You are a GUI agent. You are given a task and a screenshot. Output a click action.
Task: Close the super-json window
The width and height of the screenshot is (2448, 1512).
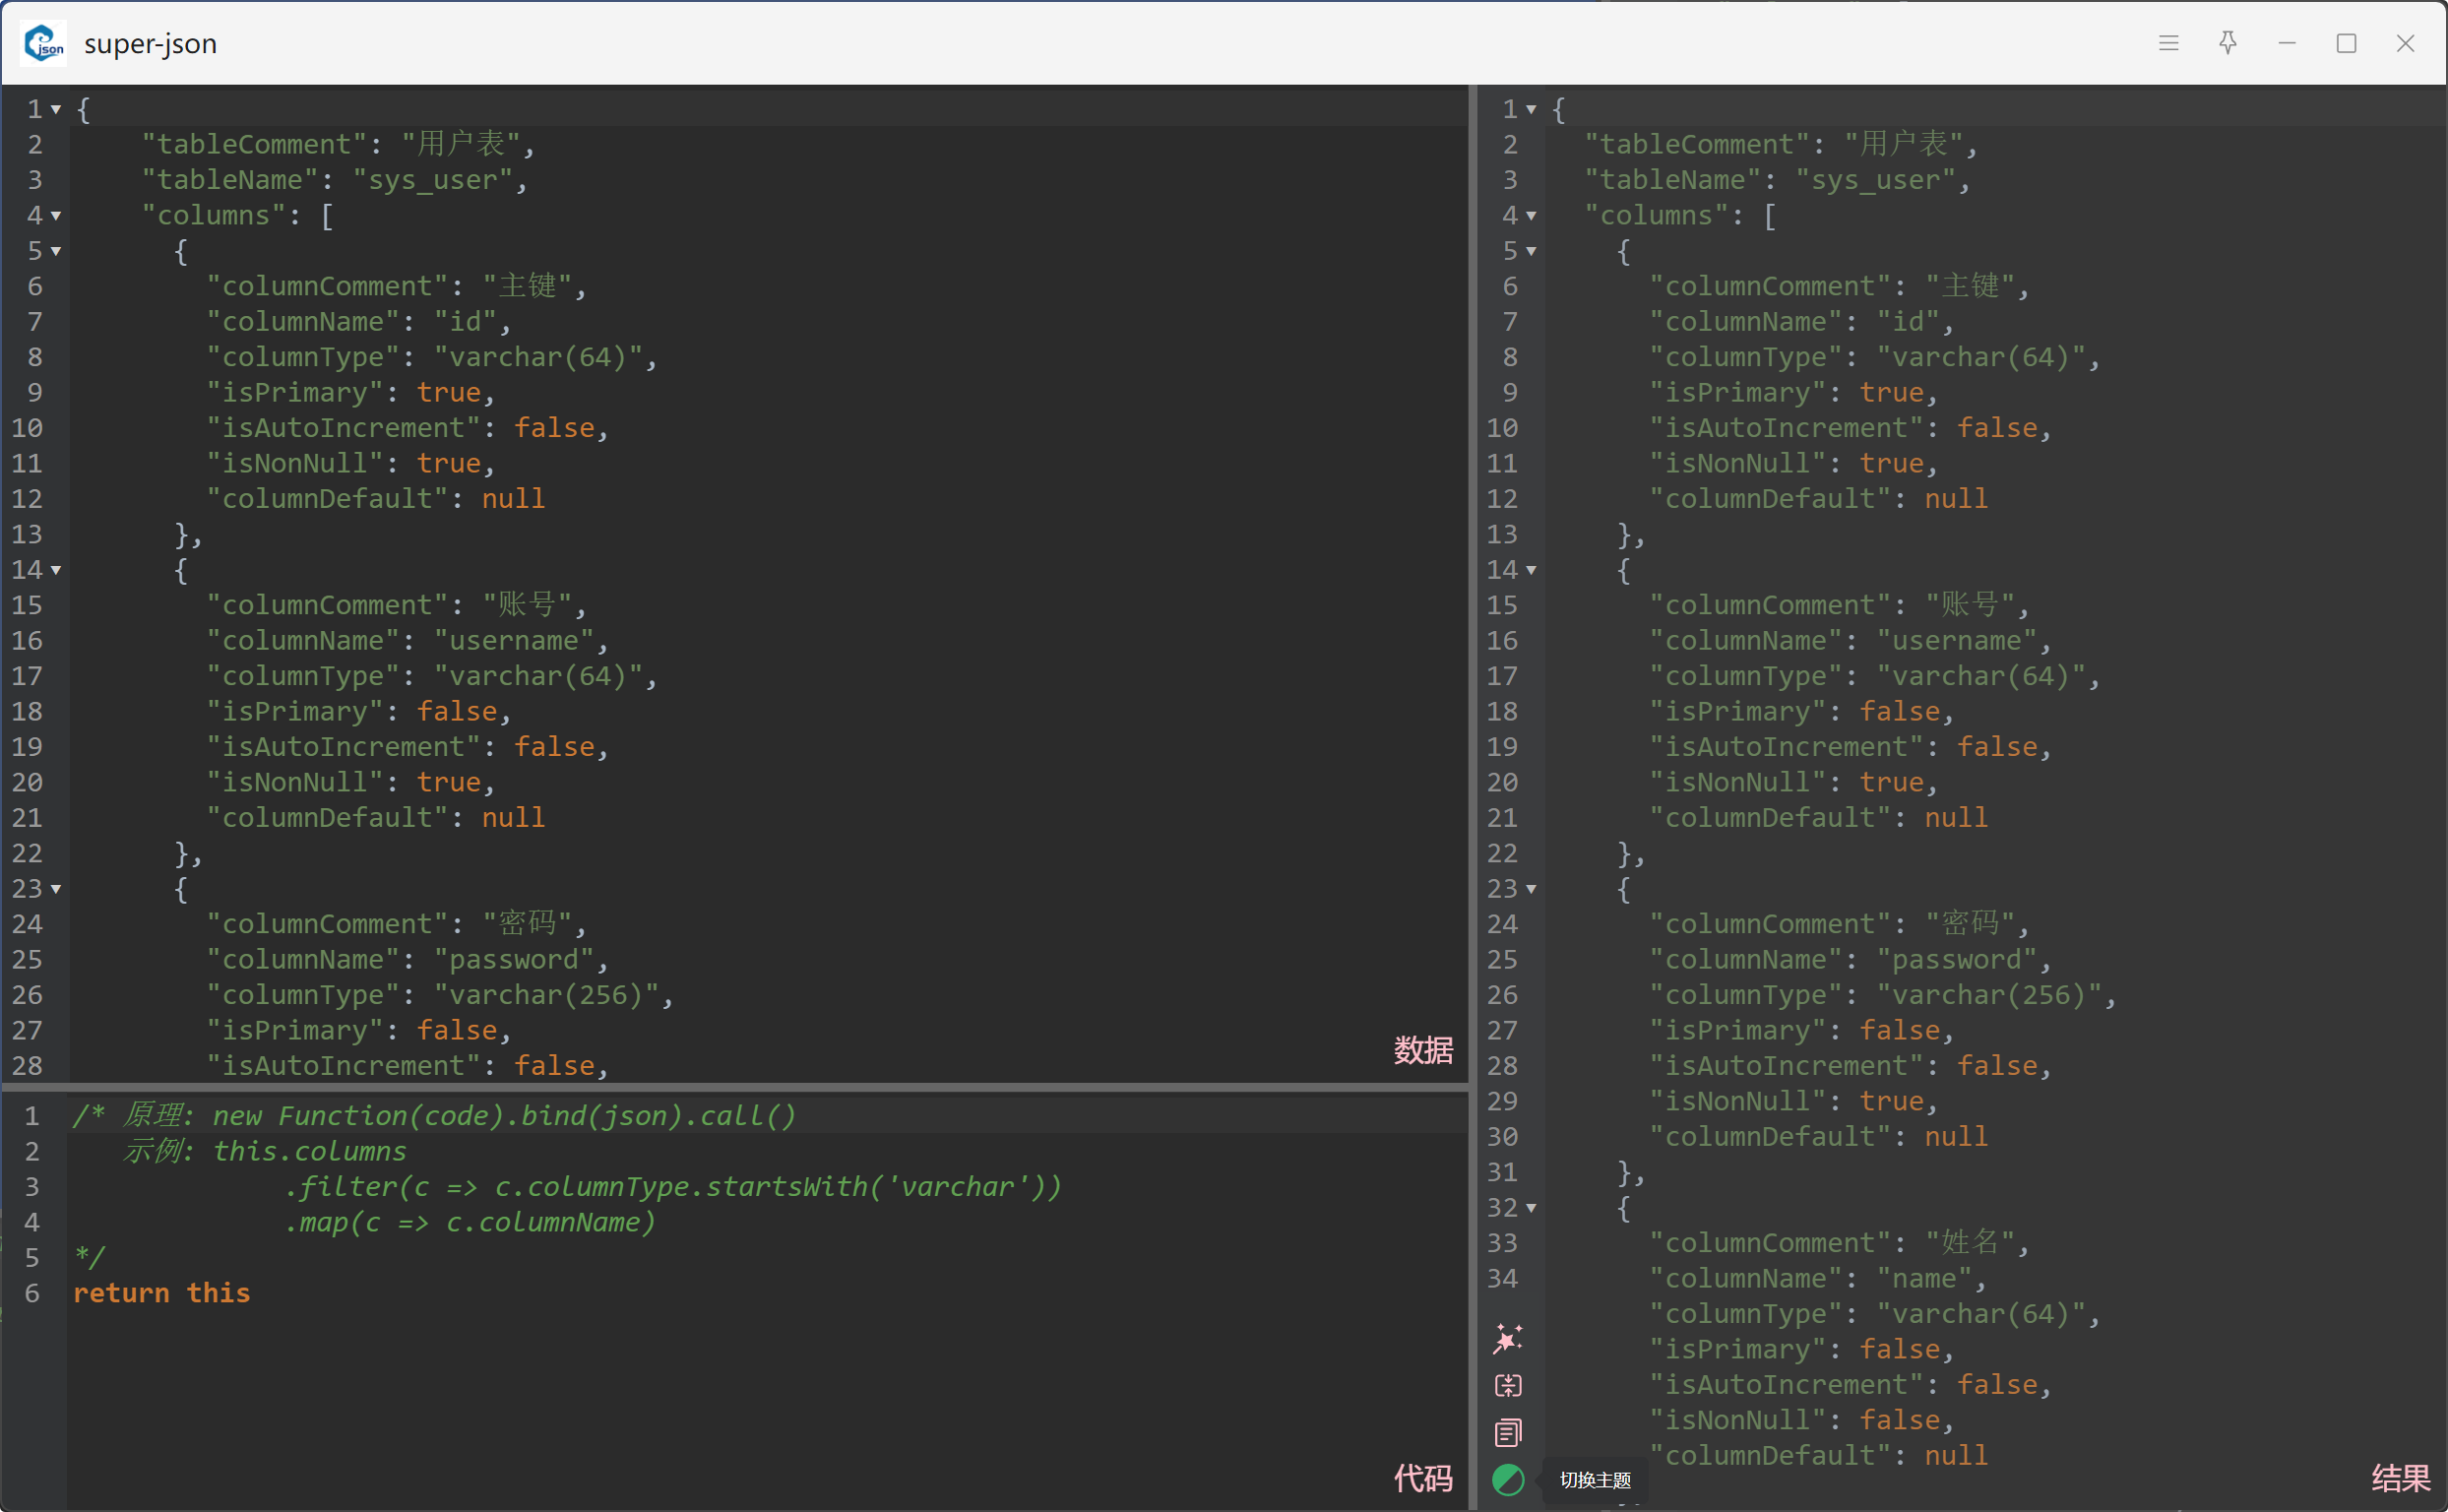pos(2406,43)
